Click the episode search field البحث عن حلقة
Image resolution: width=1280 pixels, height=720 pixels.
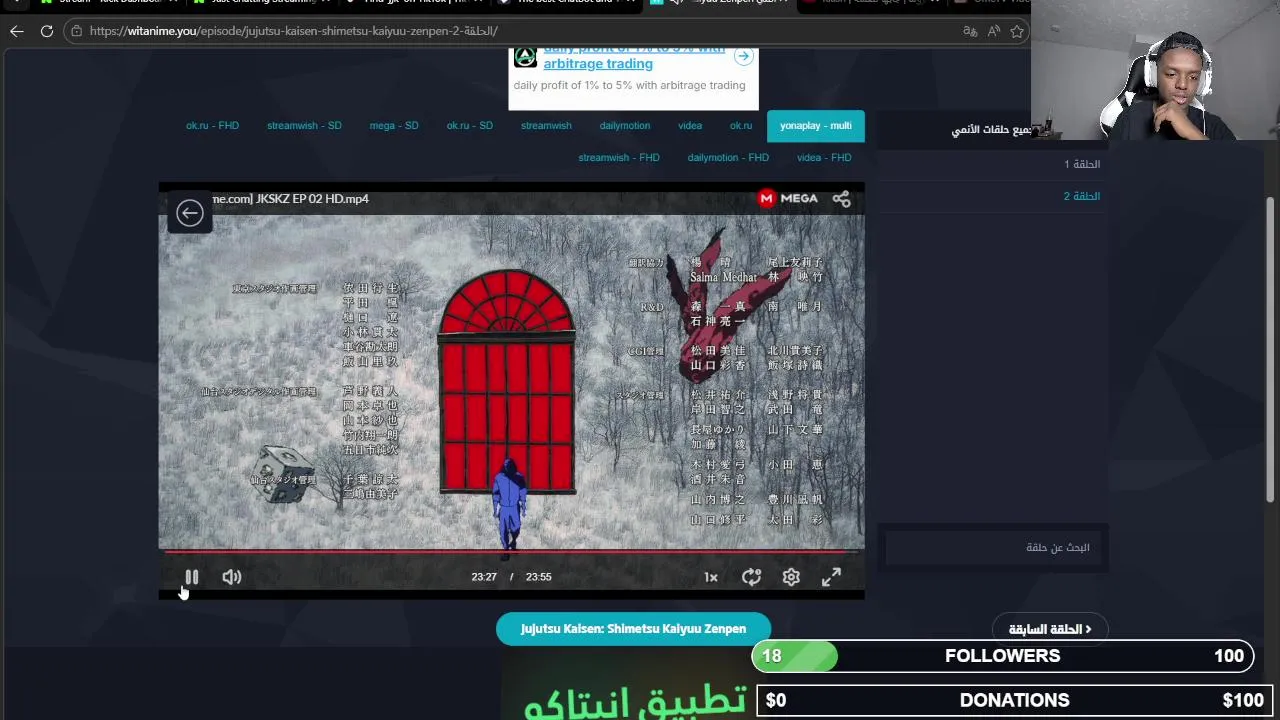(993, 548)
